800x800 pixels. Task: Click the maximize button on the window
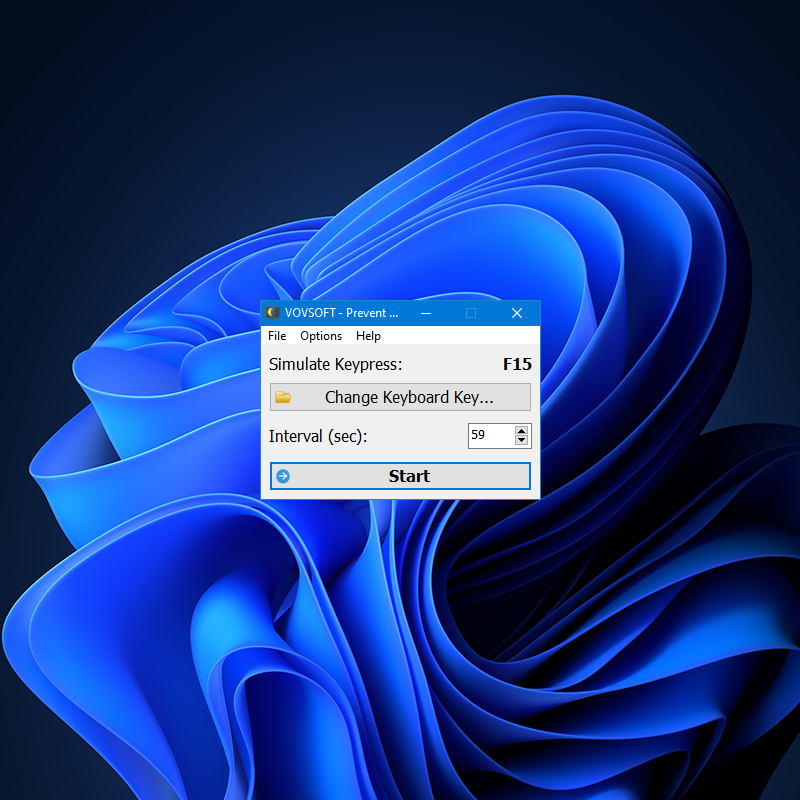[x=470, y=313]
